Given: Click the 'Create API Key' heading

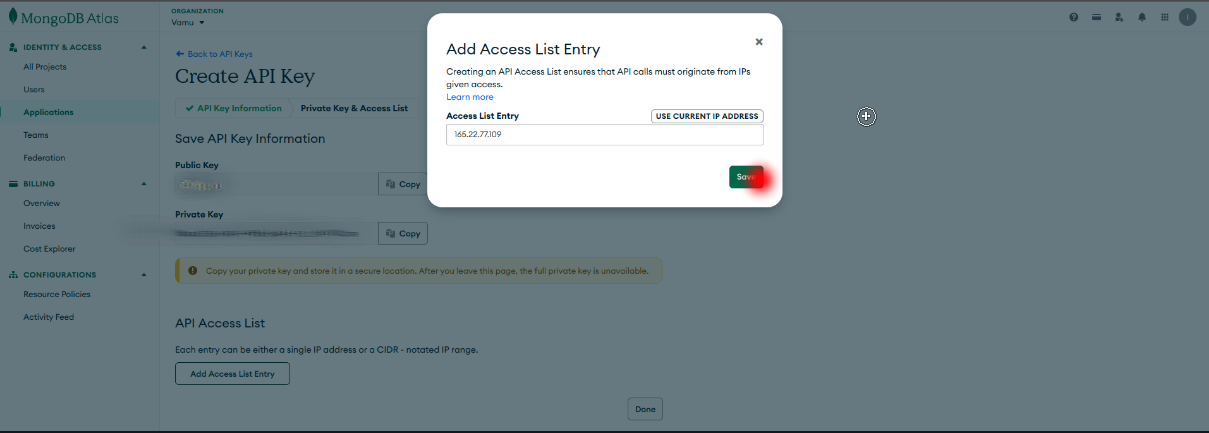Looking at the screenshot, I should pyautogui.click(x=245, y=76).
